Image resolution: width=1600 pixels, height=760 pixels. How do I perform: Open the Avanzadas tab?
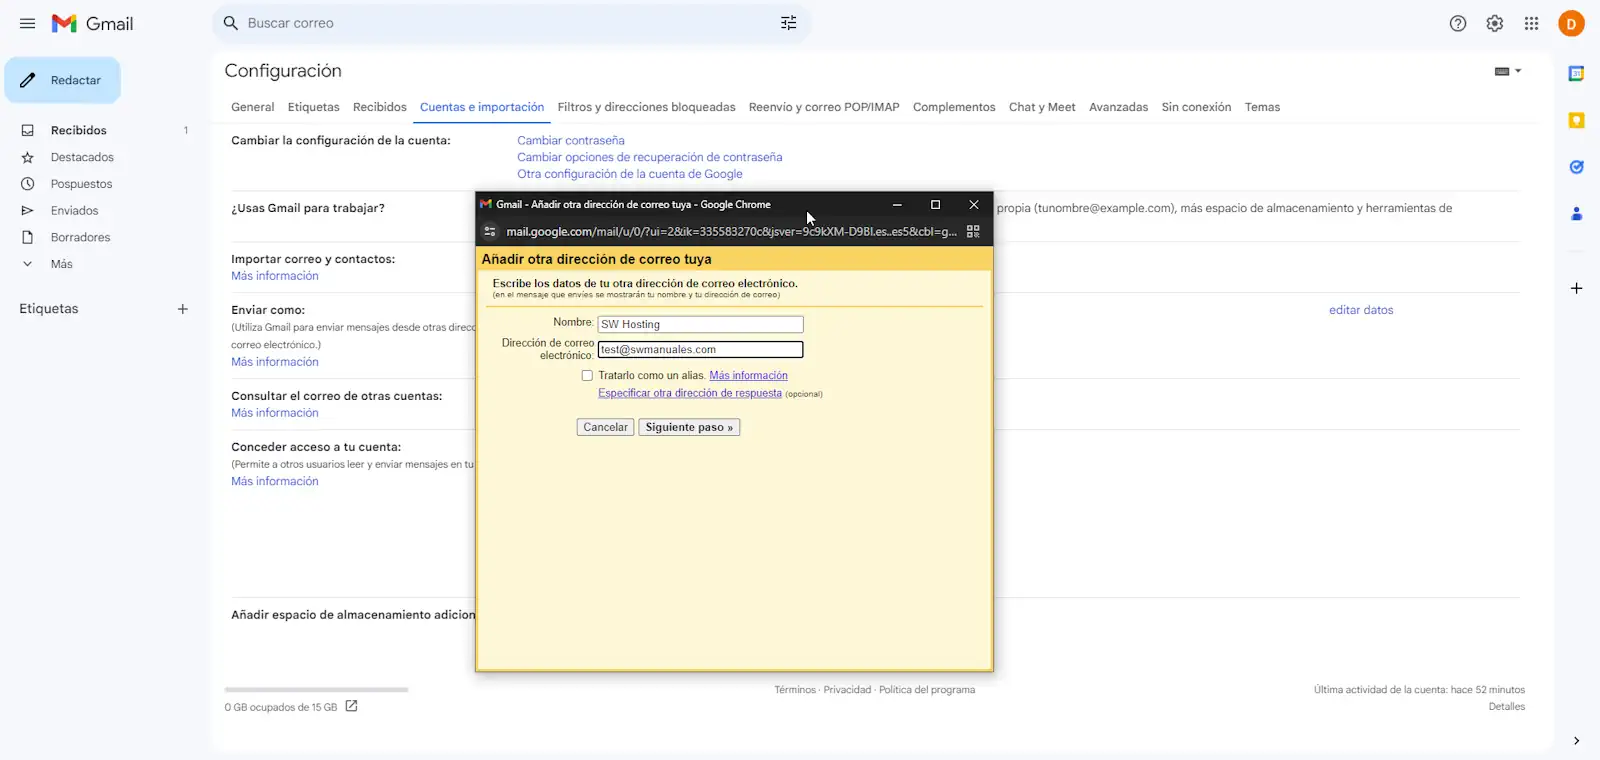coord(1118,107)
